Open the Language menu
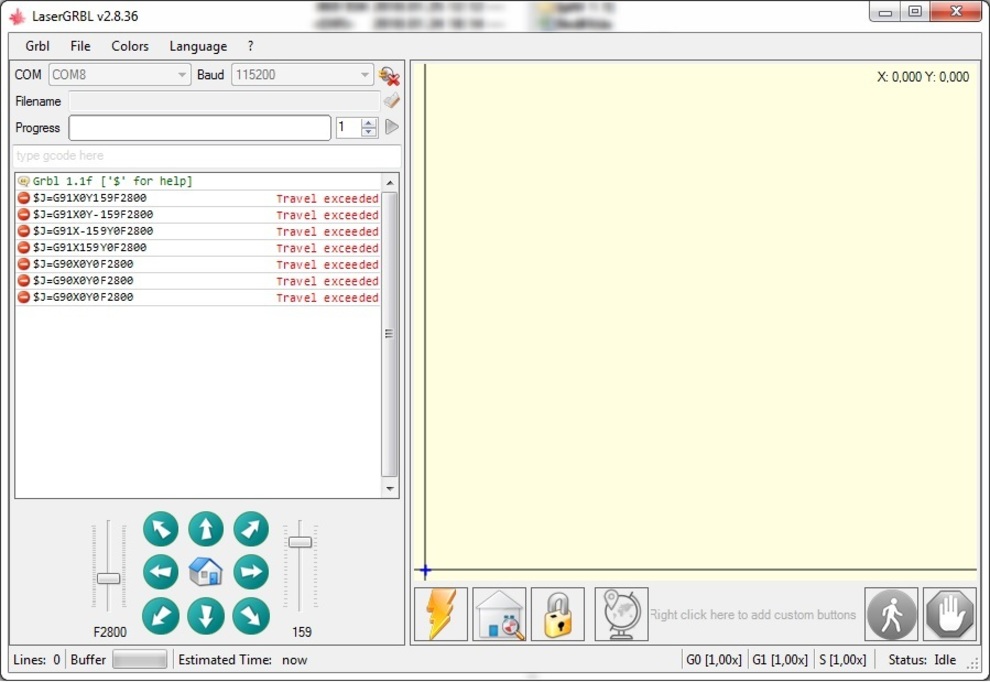990x682 pixels. coord(198,46)
